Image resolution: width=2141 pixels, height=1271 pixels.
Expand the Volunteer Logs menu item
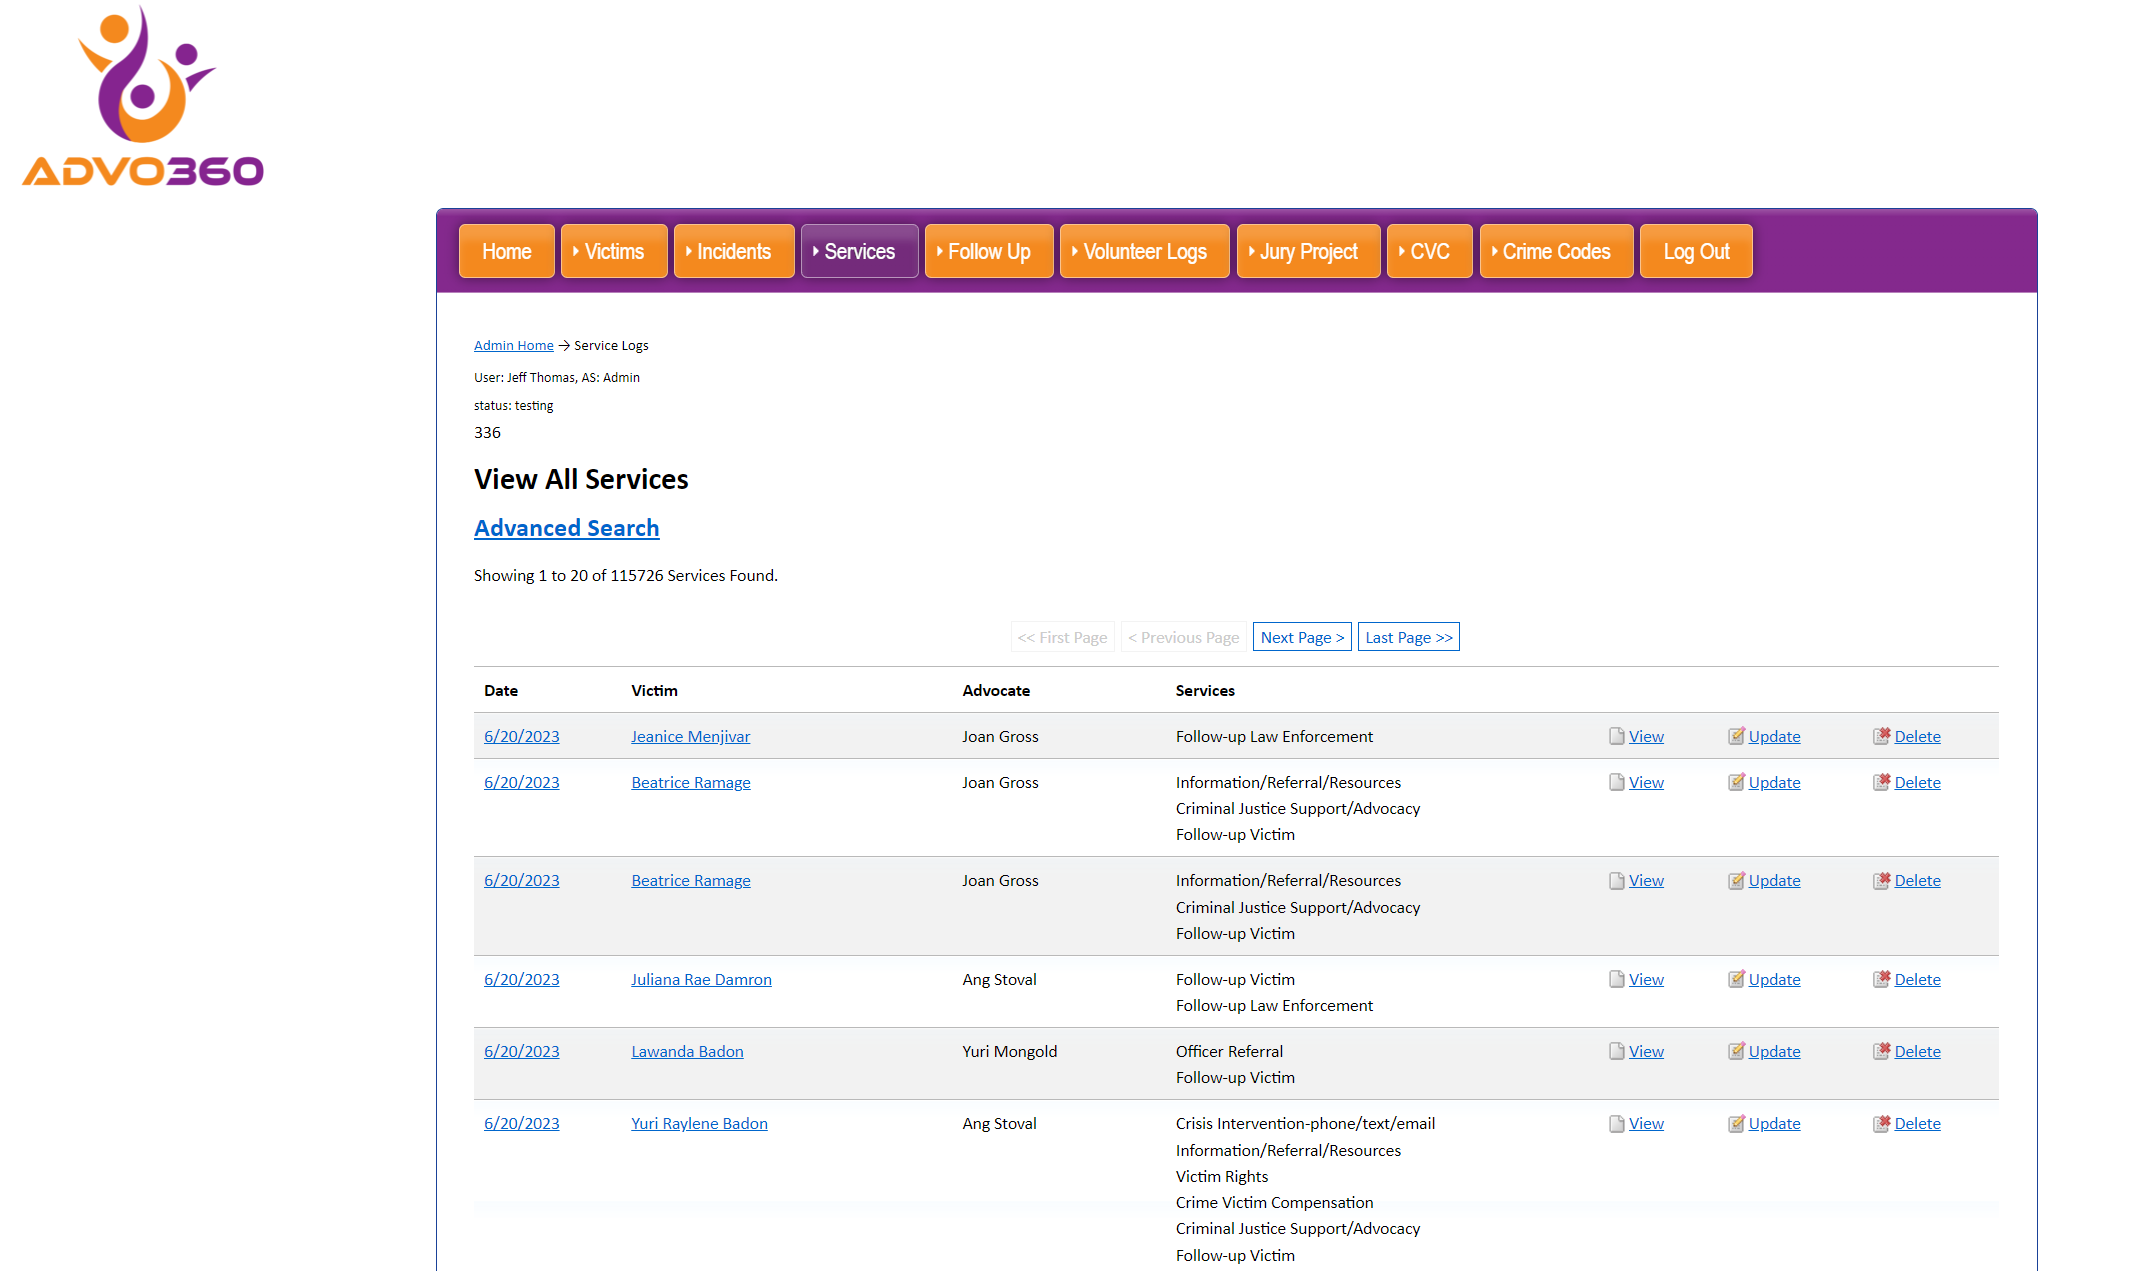(1145, 253)
